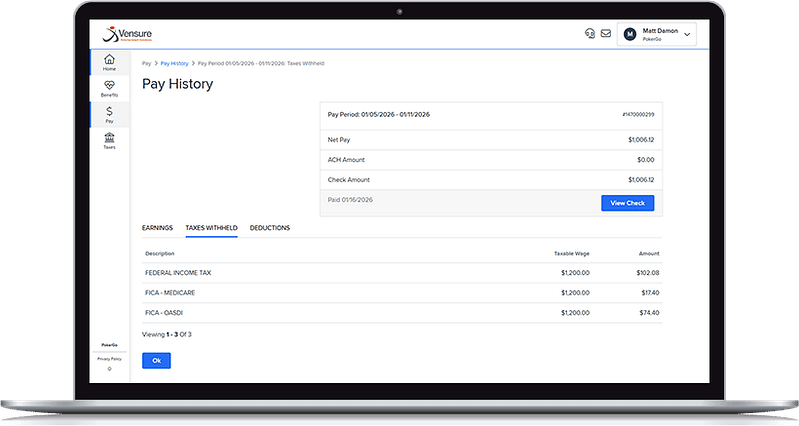799x426 pixels.
Task: Click the $17.40 Medicare amount
Action: (x=650, y=293)
